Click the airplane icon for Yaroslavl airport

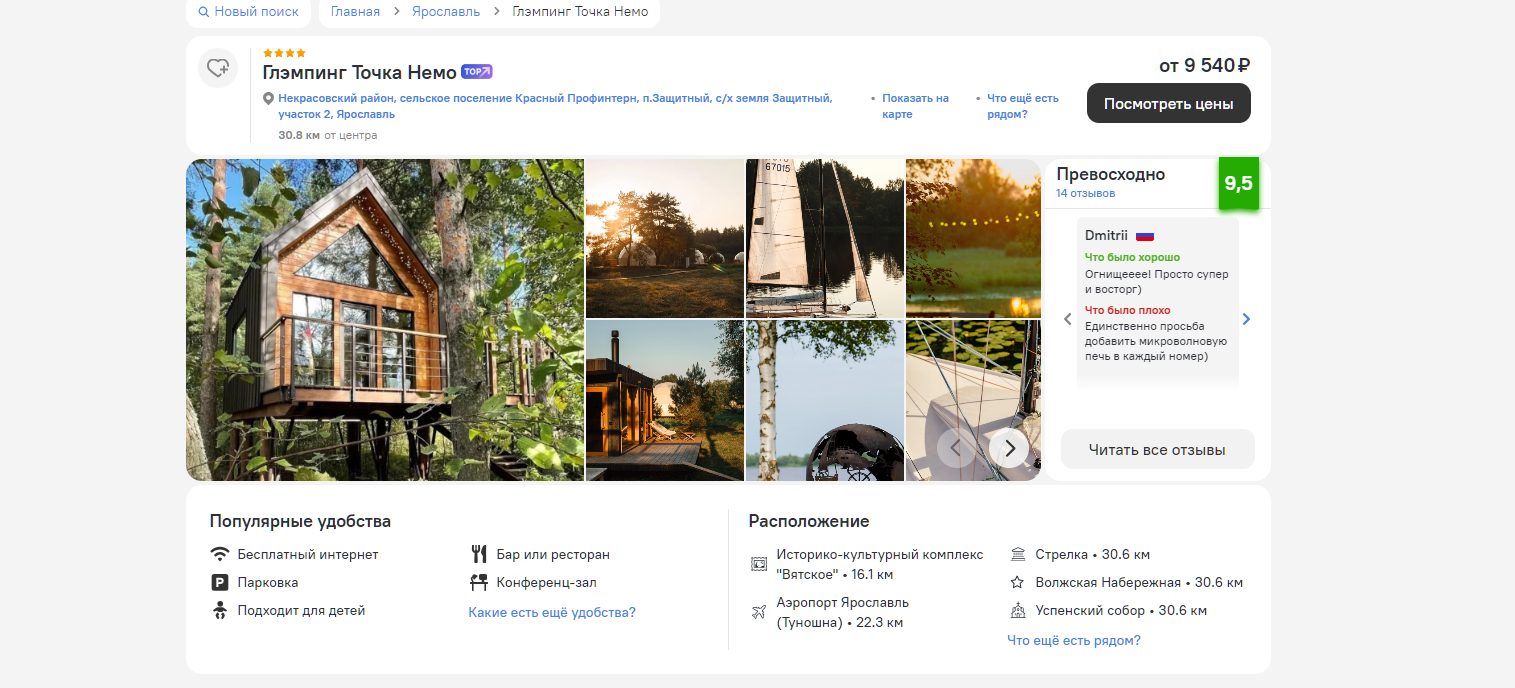[759, 612]
